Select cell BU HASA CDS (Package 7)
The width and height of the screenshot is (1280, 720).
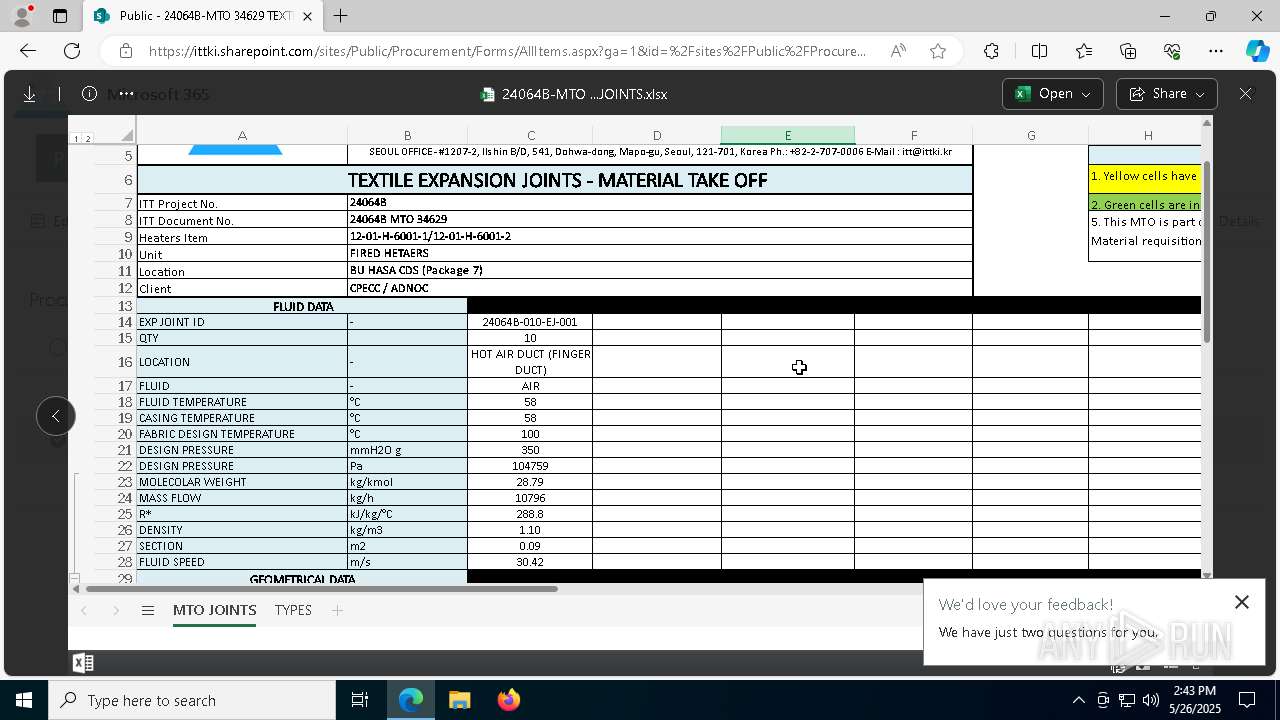[660, 271]
